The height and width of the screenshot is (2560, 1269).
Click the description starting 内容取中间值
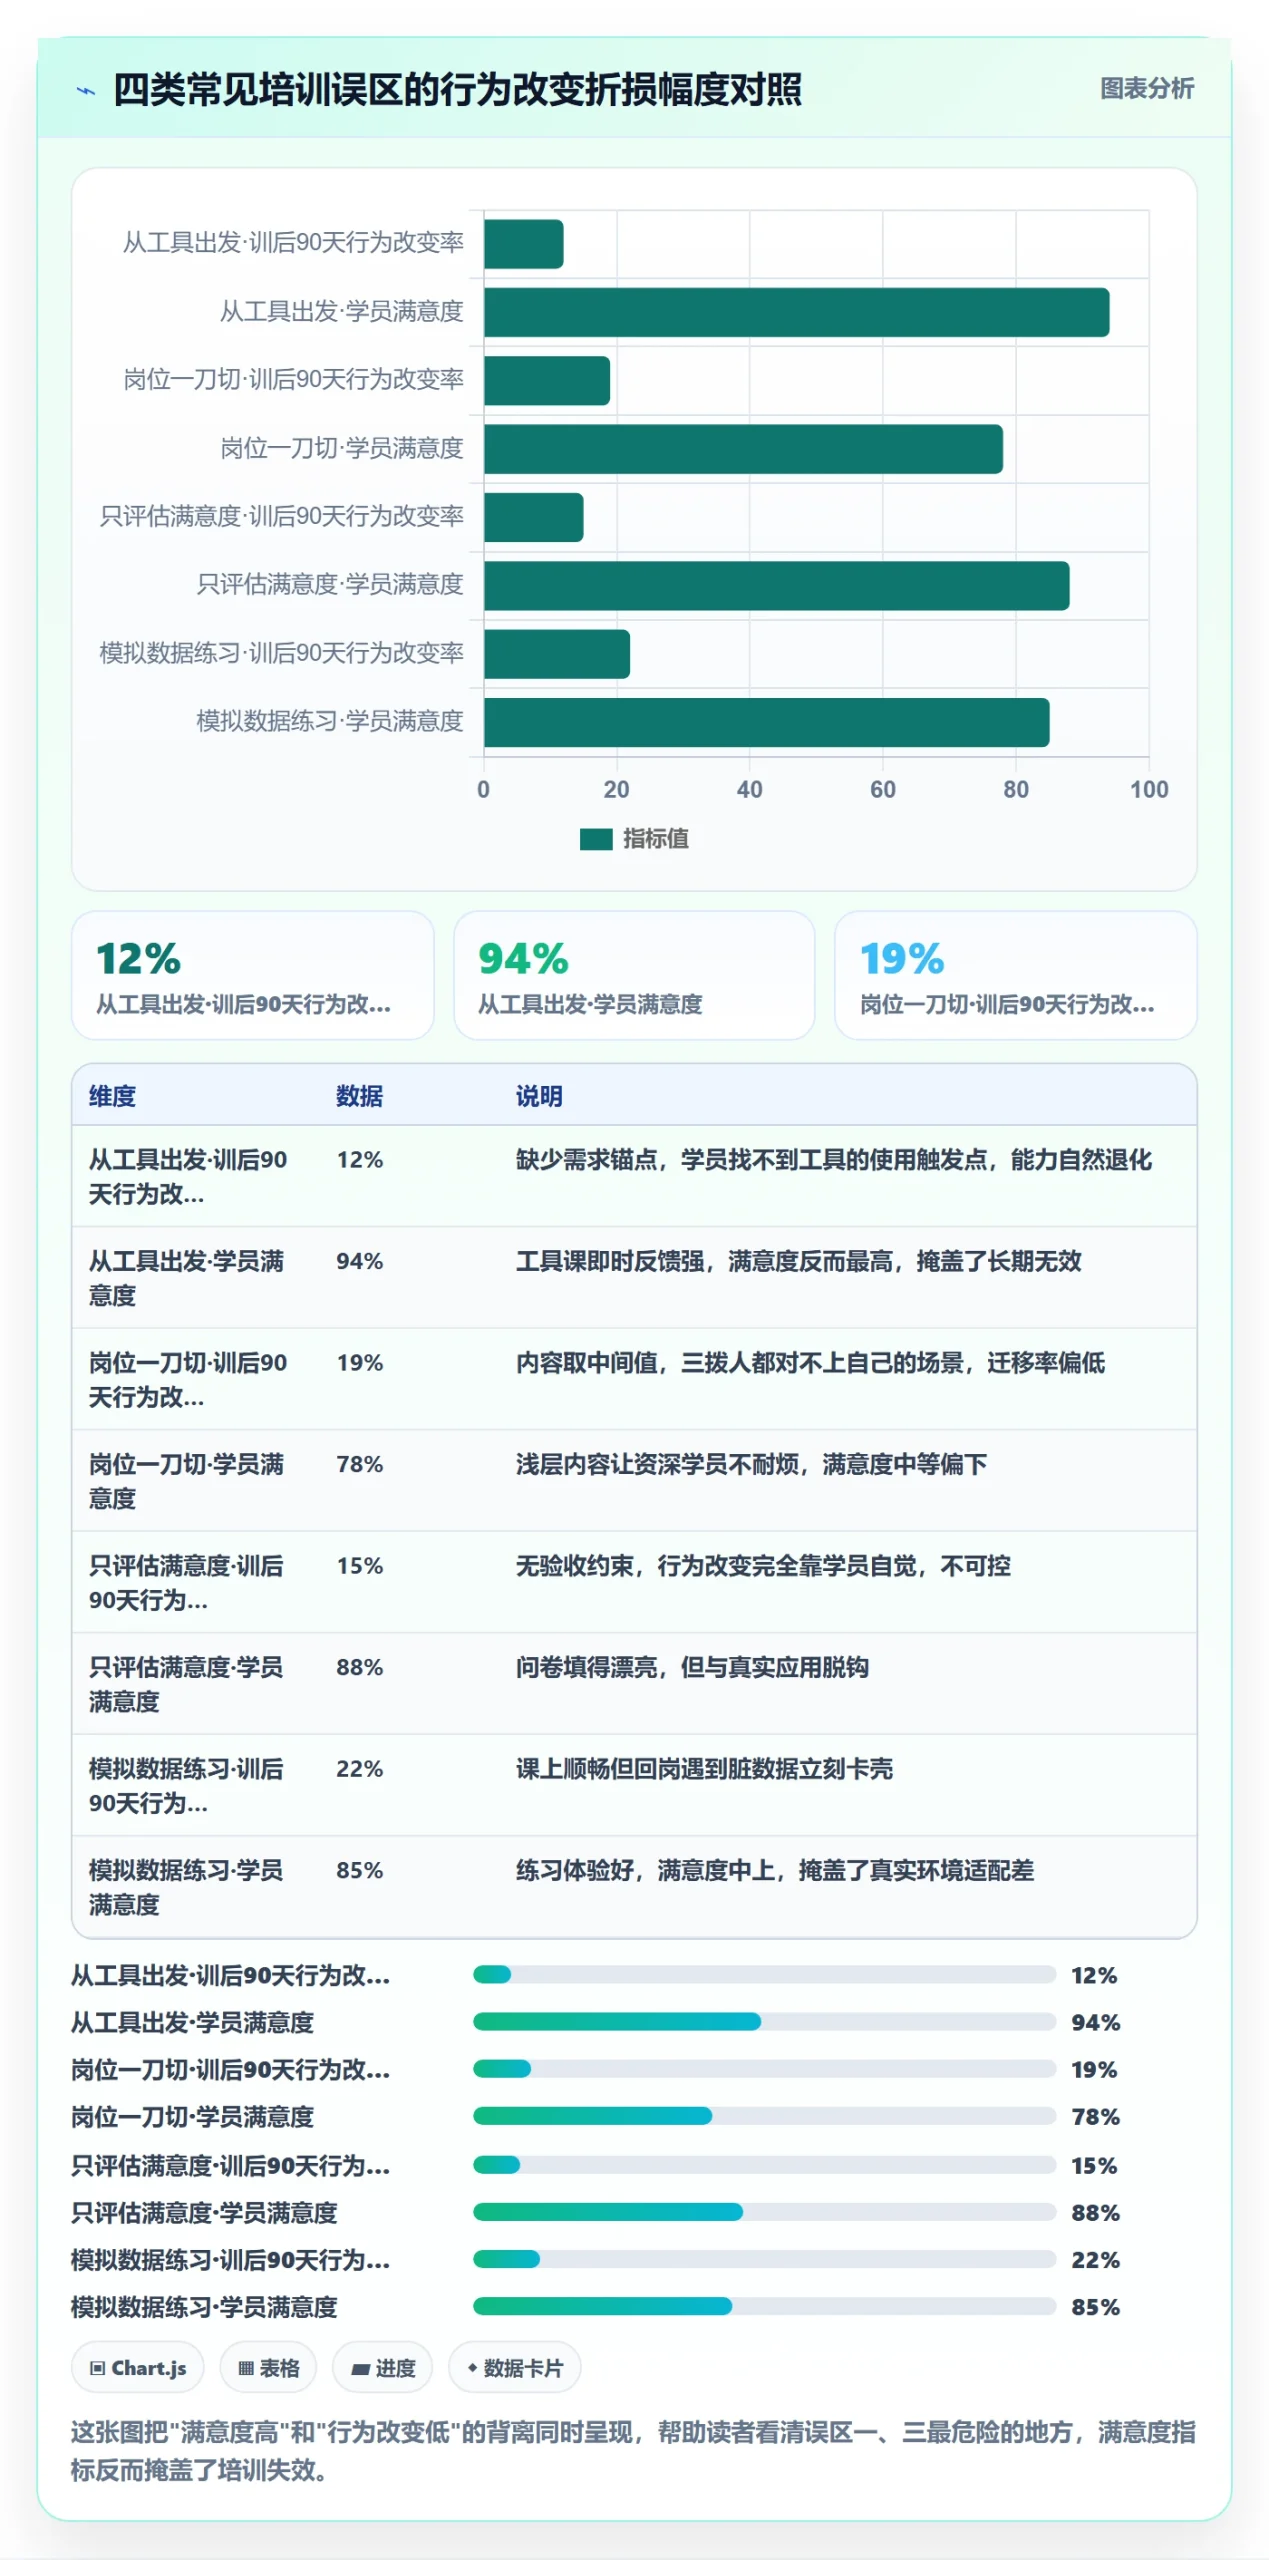(x=810, y=1363)
